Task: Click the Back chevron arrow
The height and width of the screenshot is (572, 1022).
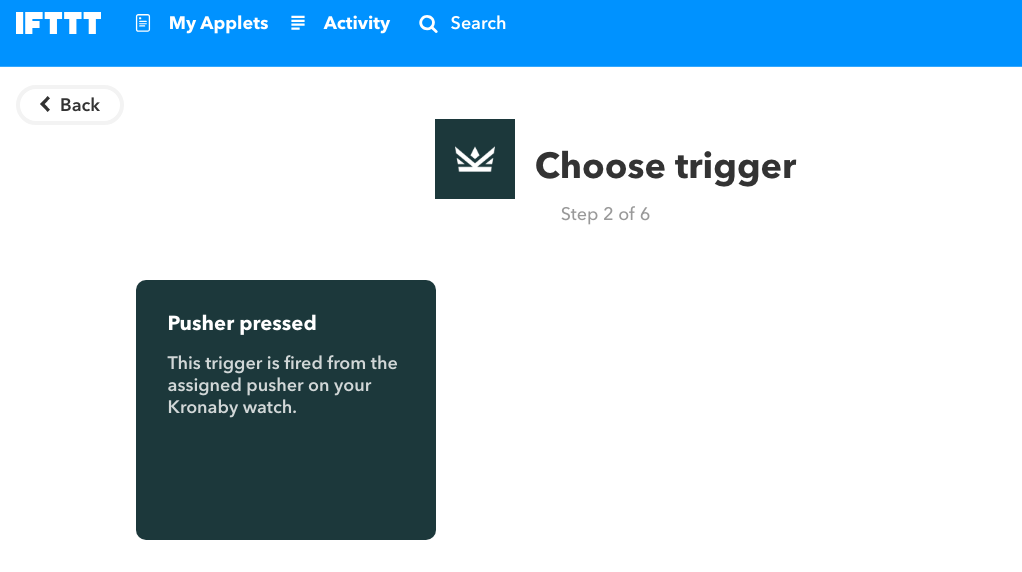Action: tap(45, 104)
